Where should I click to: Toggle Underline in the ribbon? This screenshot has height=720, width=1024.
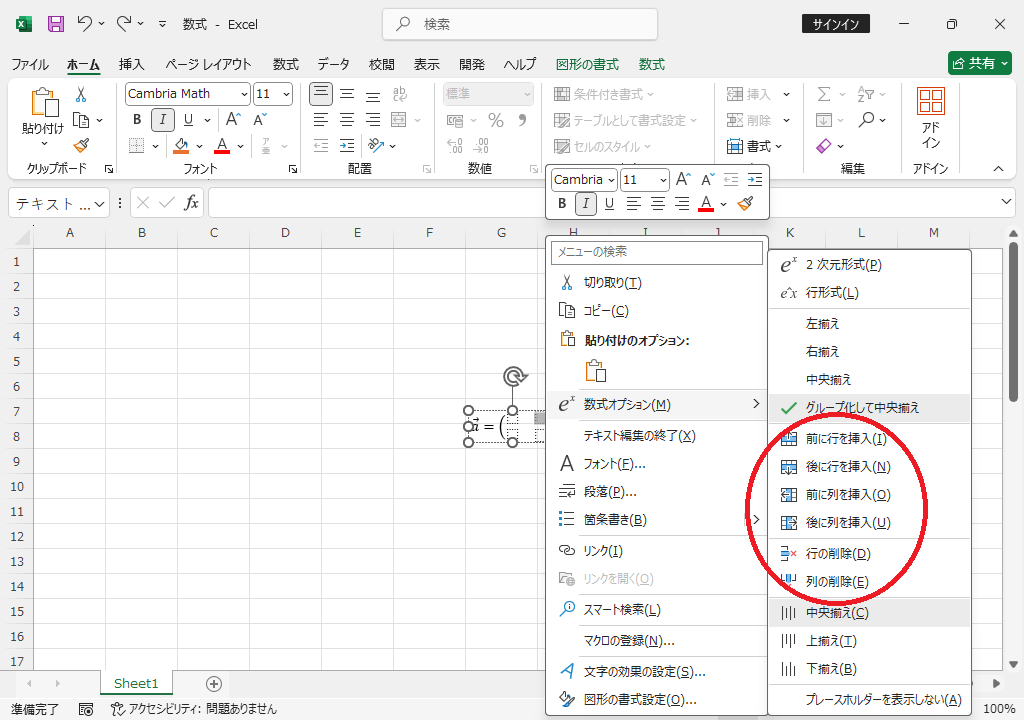click(188, 120)
